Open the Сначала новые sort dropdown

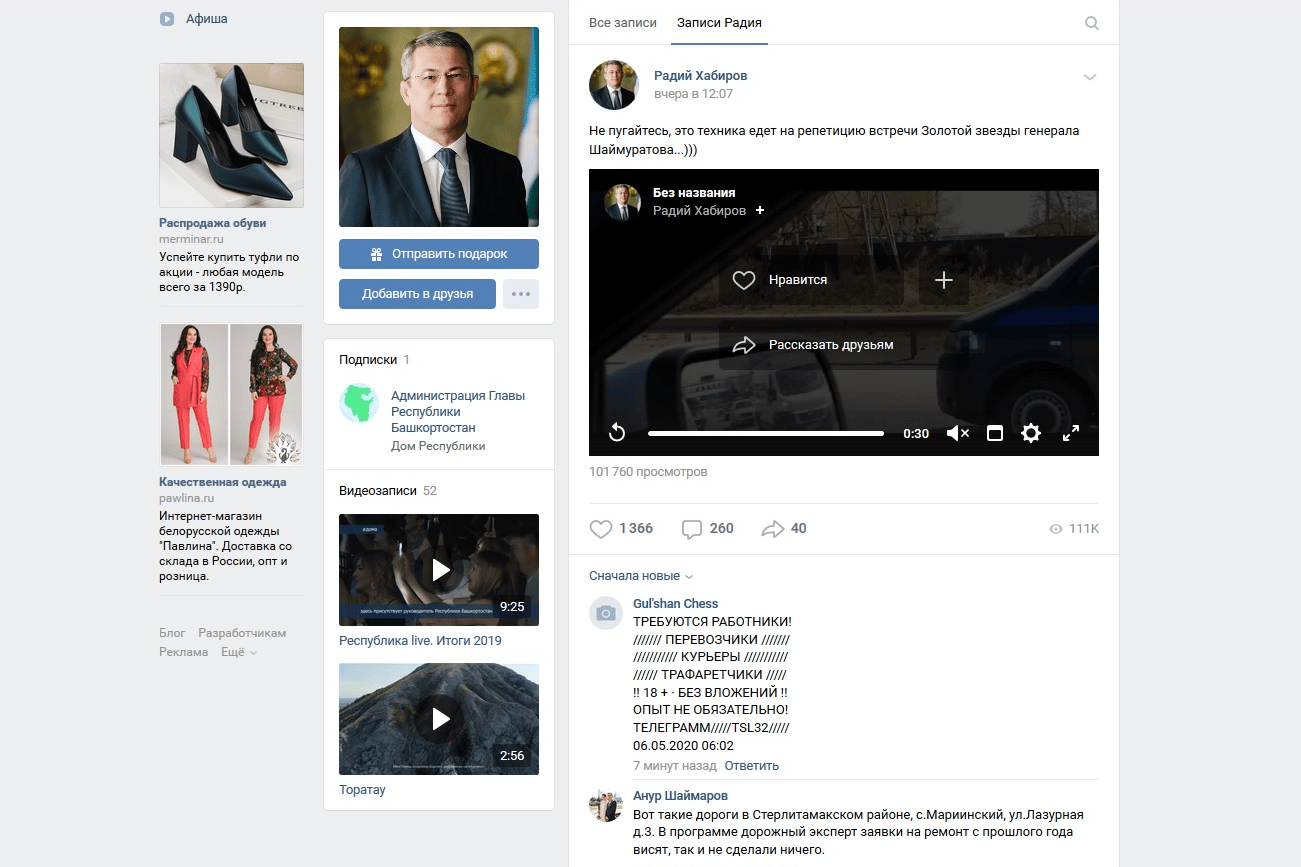pyautogui.click(x=640, y=576)
